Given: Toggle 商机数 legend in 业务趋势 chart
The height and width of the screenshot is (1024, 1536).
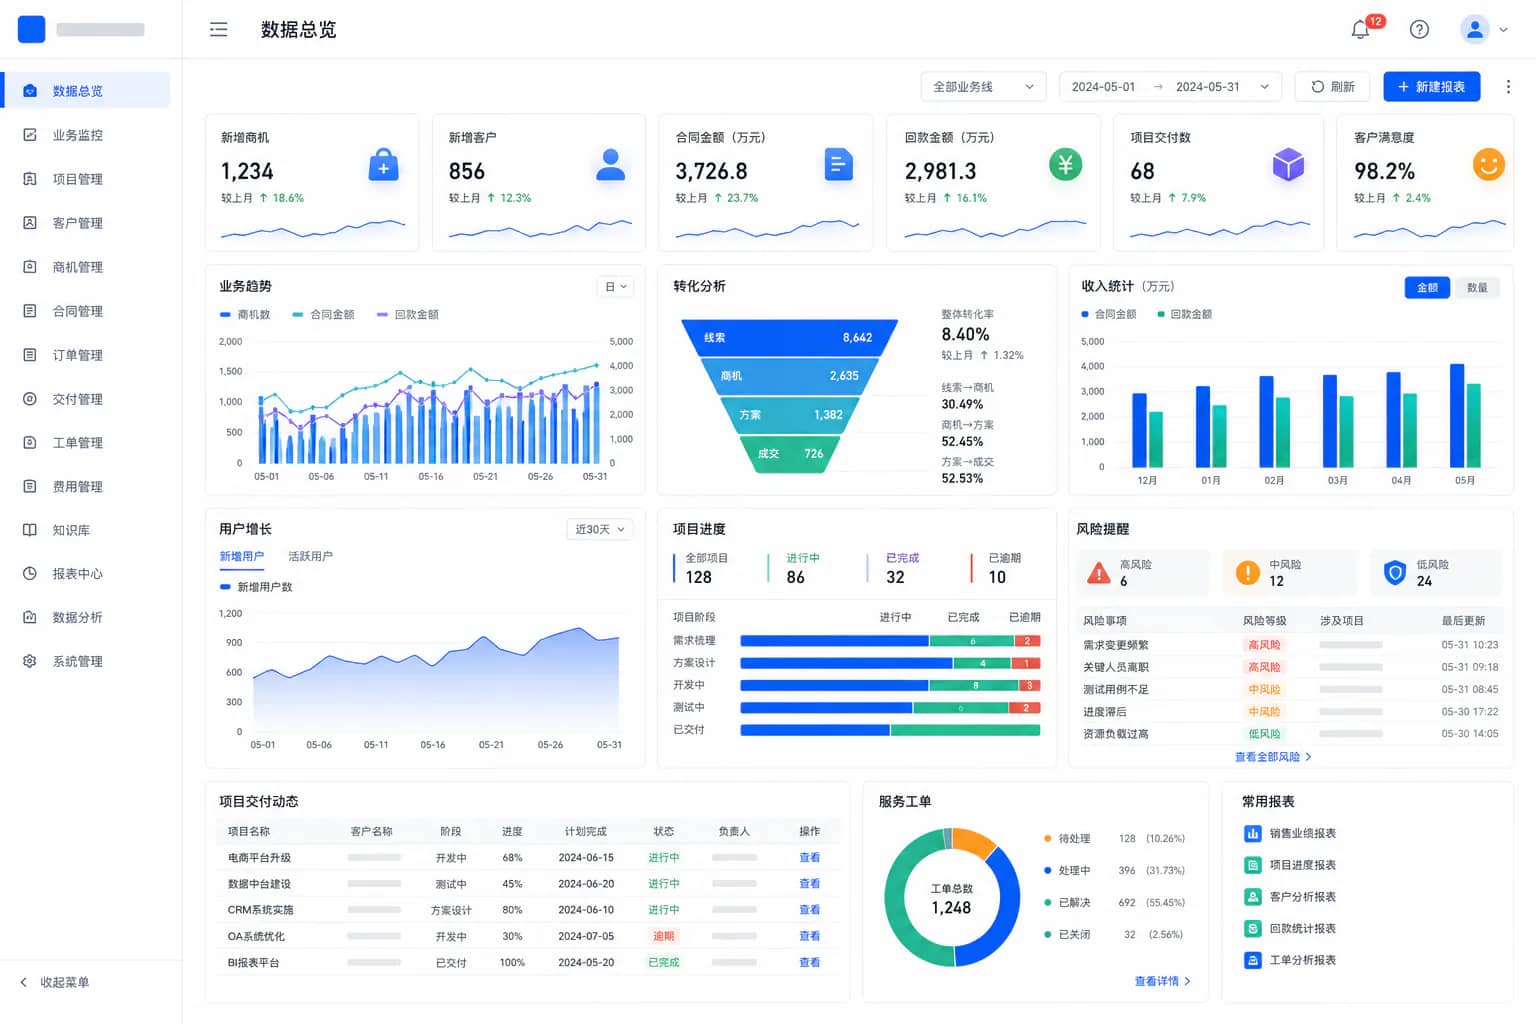Looking at the screenshot, I should [245, 314].
